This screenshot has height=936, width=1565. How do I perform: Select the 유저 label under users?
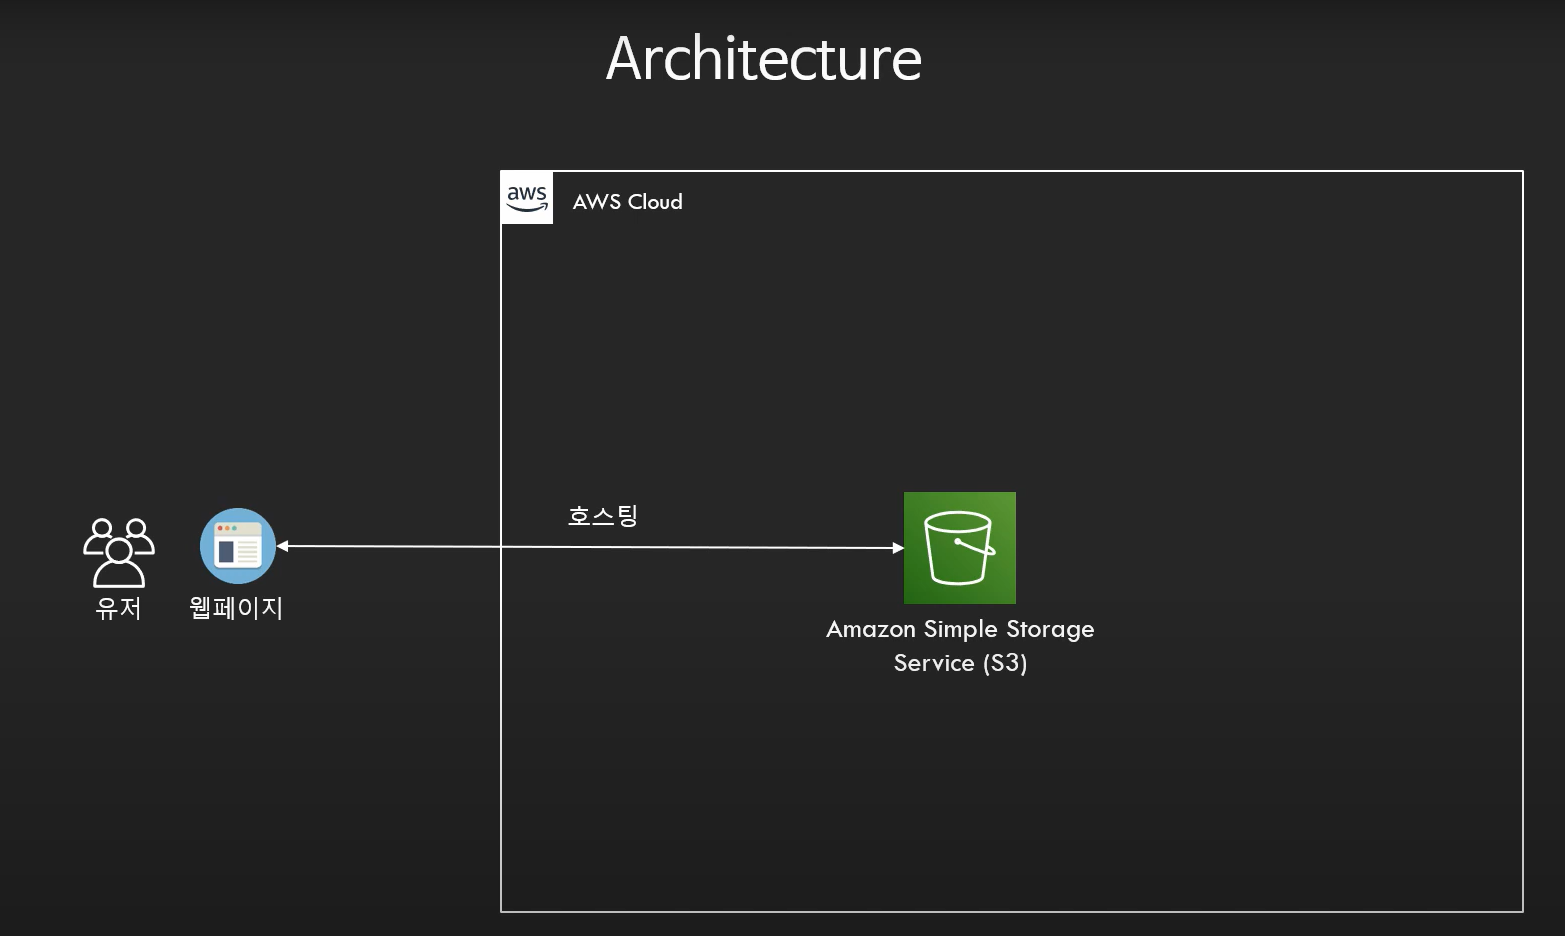coord(119,608)
